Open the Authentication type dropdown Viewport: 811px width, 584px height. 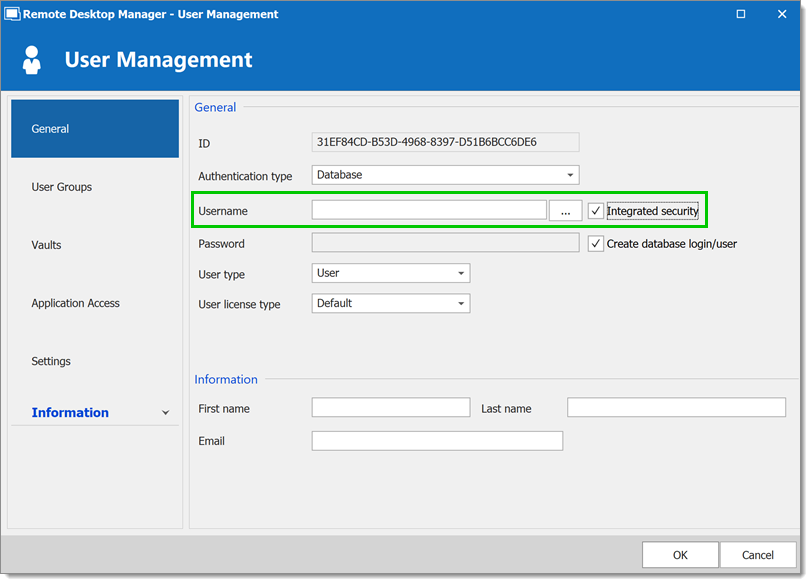pos(445,175)
